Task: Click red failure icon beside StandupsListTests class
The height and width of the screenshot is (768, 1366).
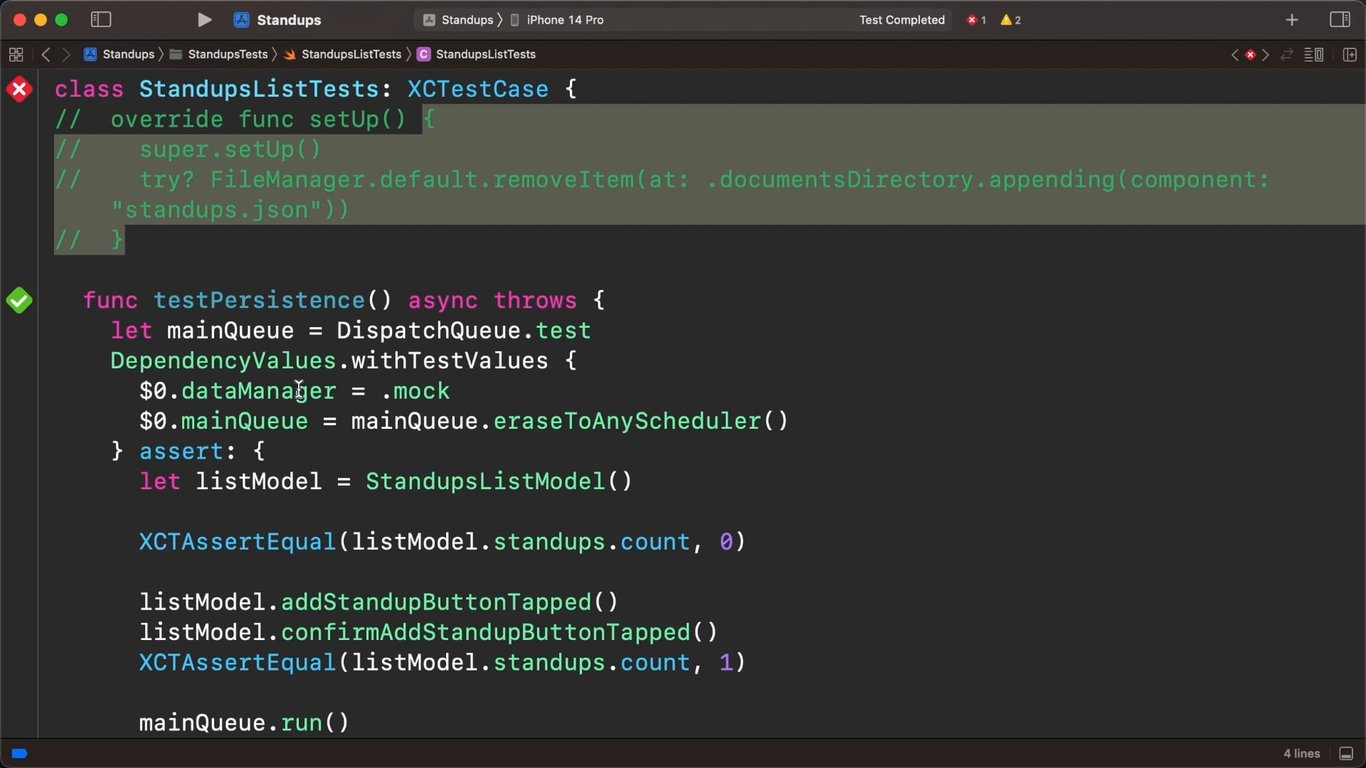Action: 19,89
